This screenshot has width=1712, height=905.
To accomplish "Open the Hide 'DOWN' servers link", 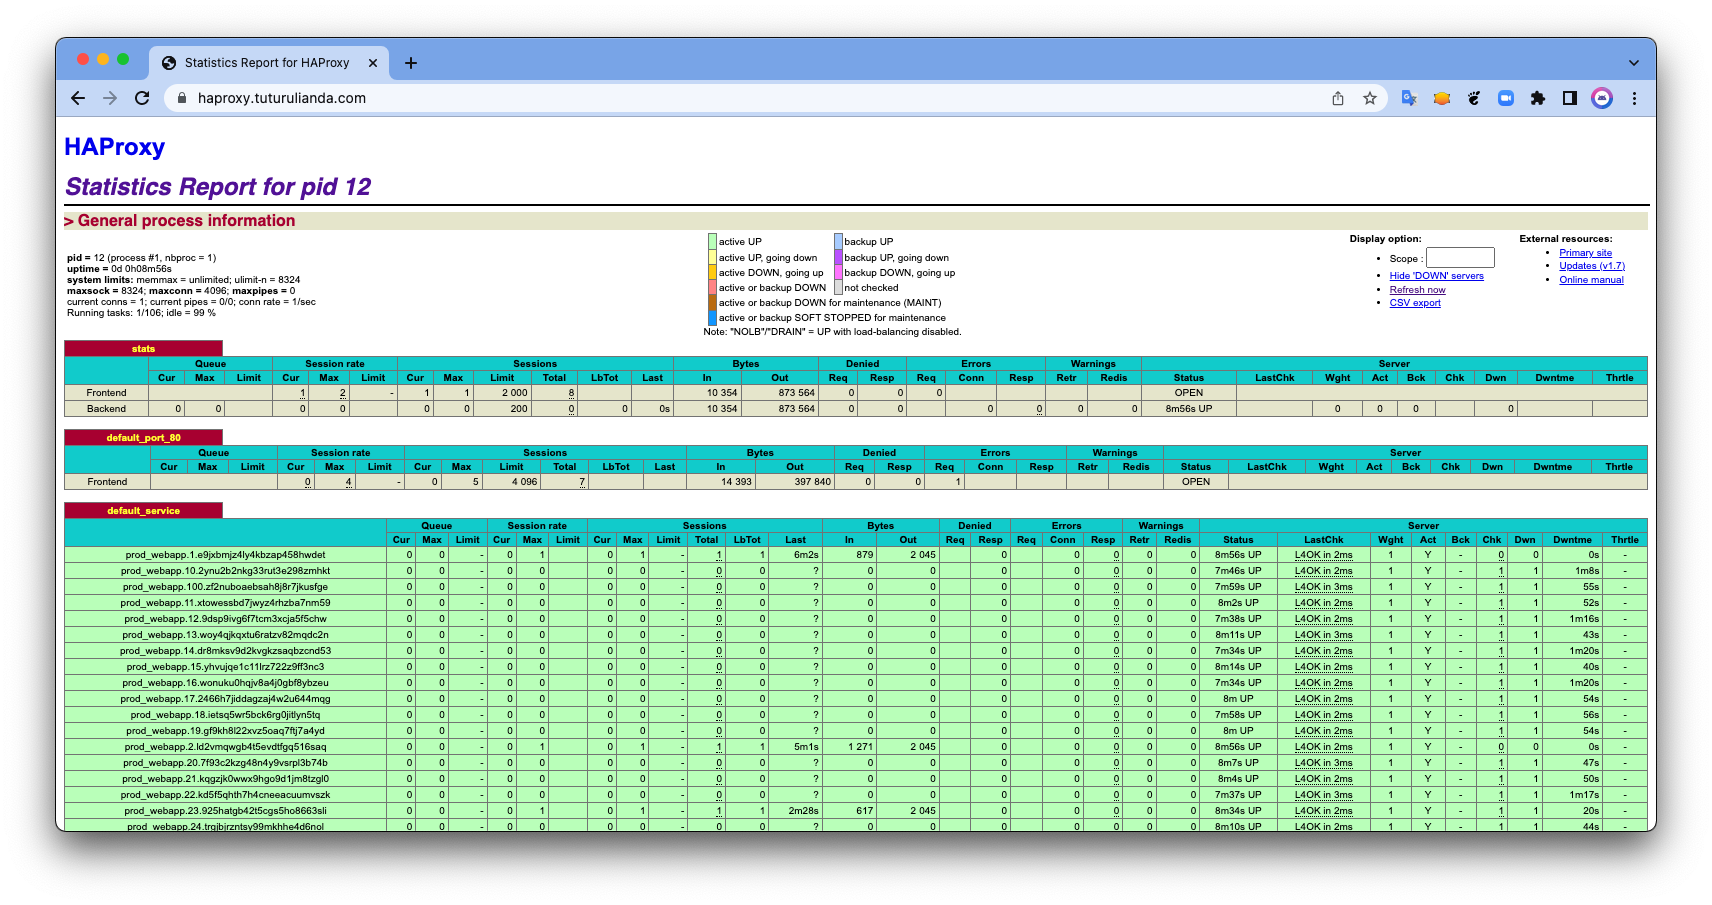I will click(1436, 276).
